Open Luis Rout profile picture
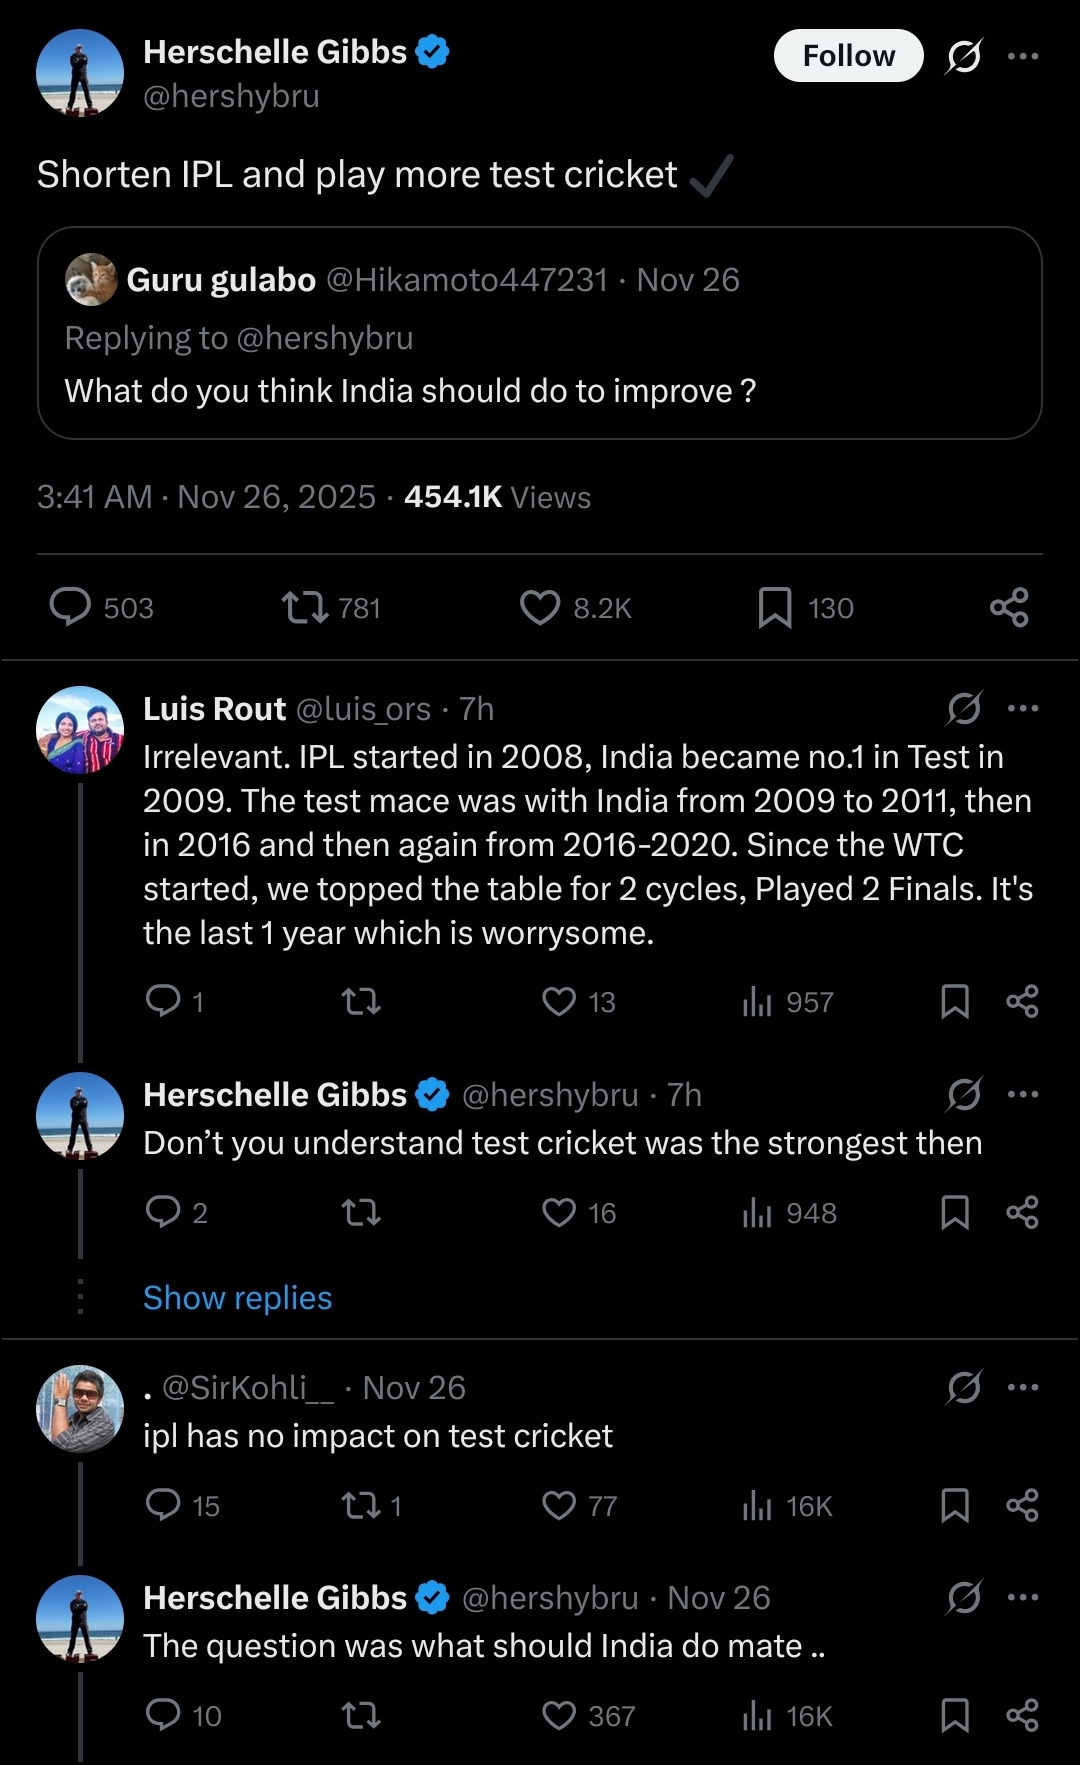This screenshot has width=1080, height=1765. coord(80,729)
